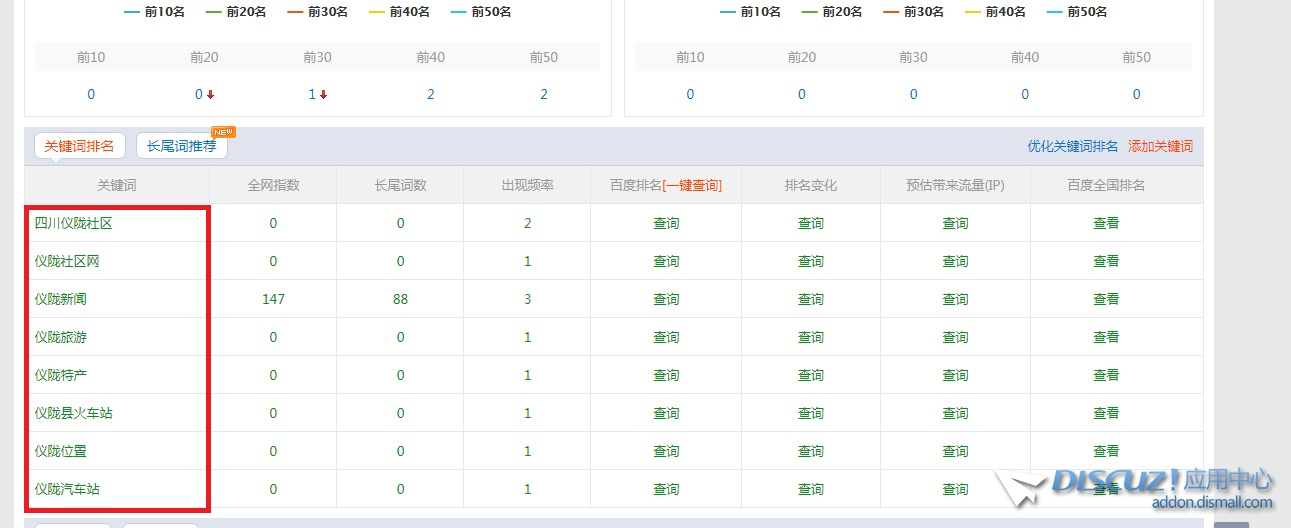1291x528 pixels.
Task: Click the 全网指数 value 147 for 仪陇新闻
Action: coord(273,299)
